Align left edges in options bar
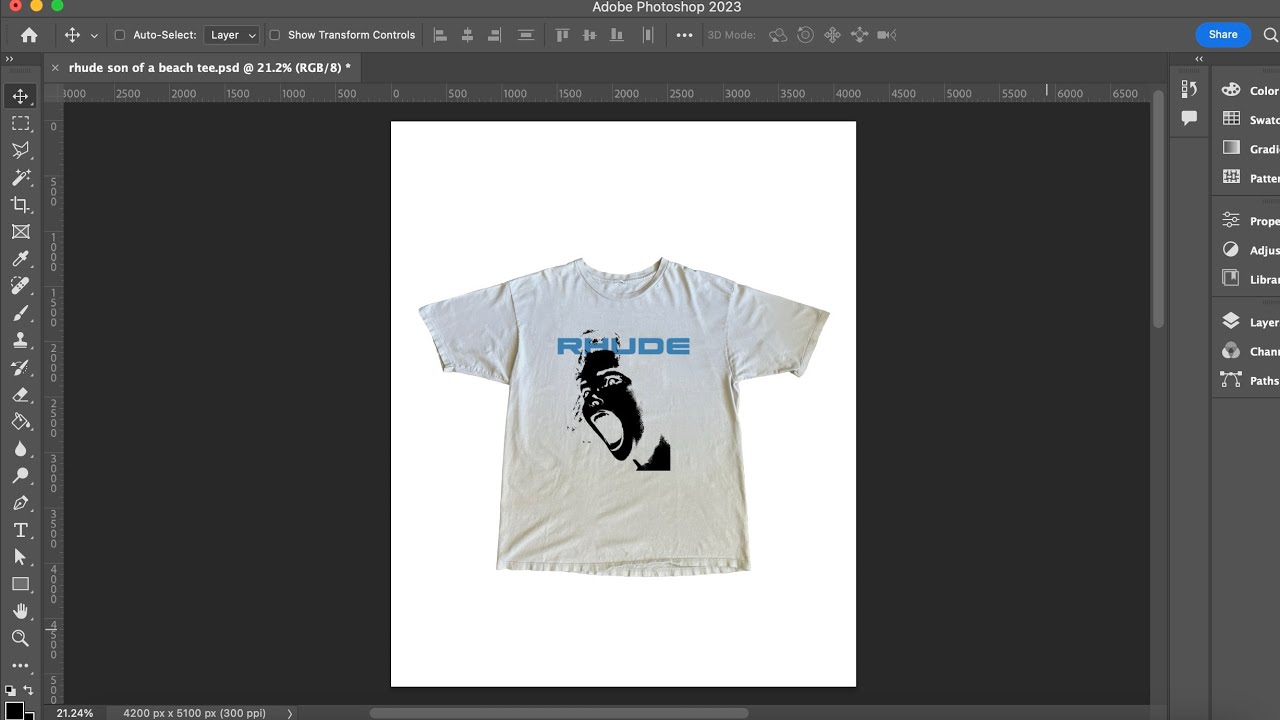1280x720 pixels. pyautogui.click(x=440, y=35)
